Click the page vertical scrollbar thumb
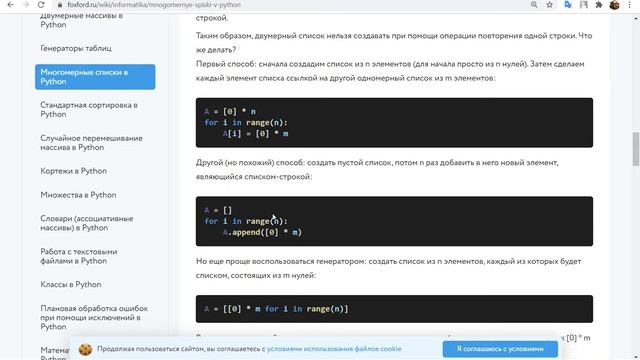This screenshot has width=640, height=360. pyautogui.click(x=636, y=149)
